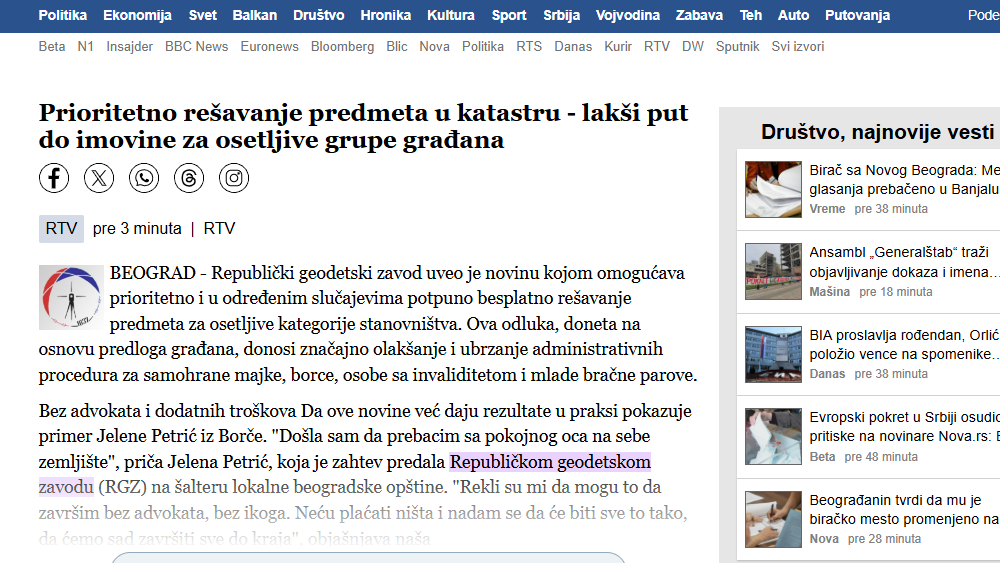Open the Auto category
The height and width of the screenshot is (563, 1000).
point(793,15)
